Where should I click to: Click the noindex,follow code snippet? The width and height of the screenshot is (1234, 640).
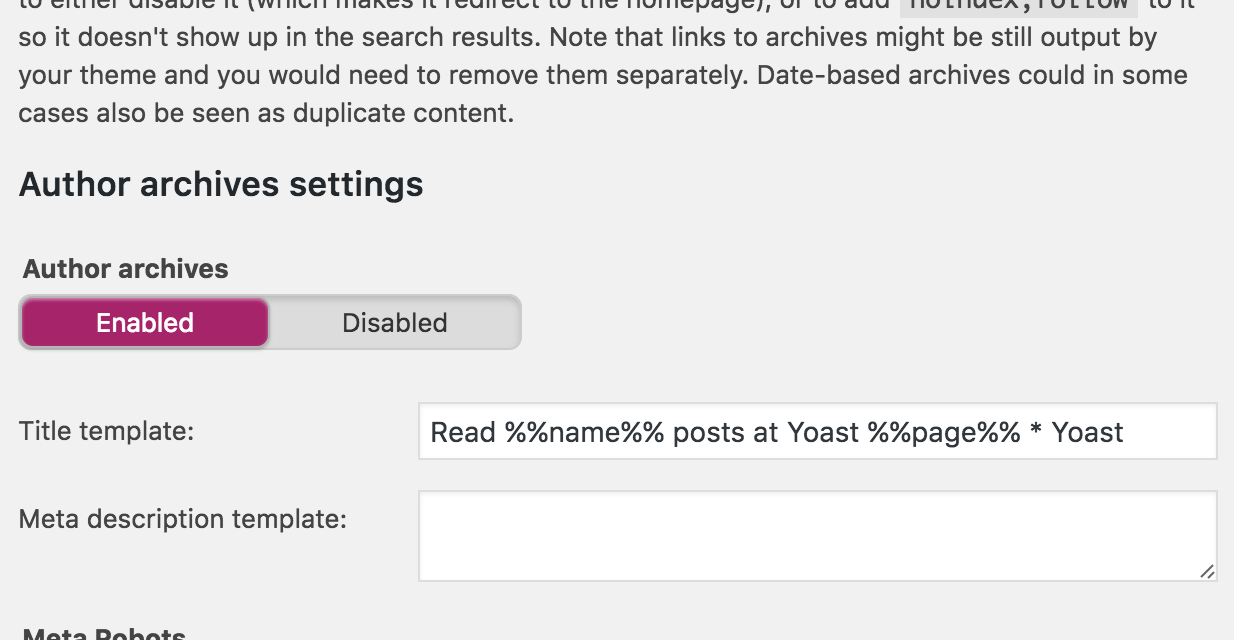tap(1018, 5)
